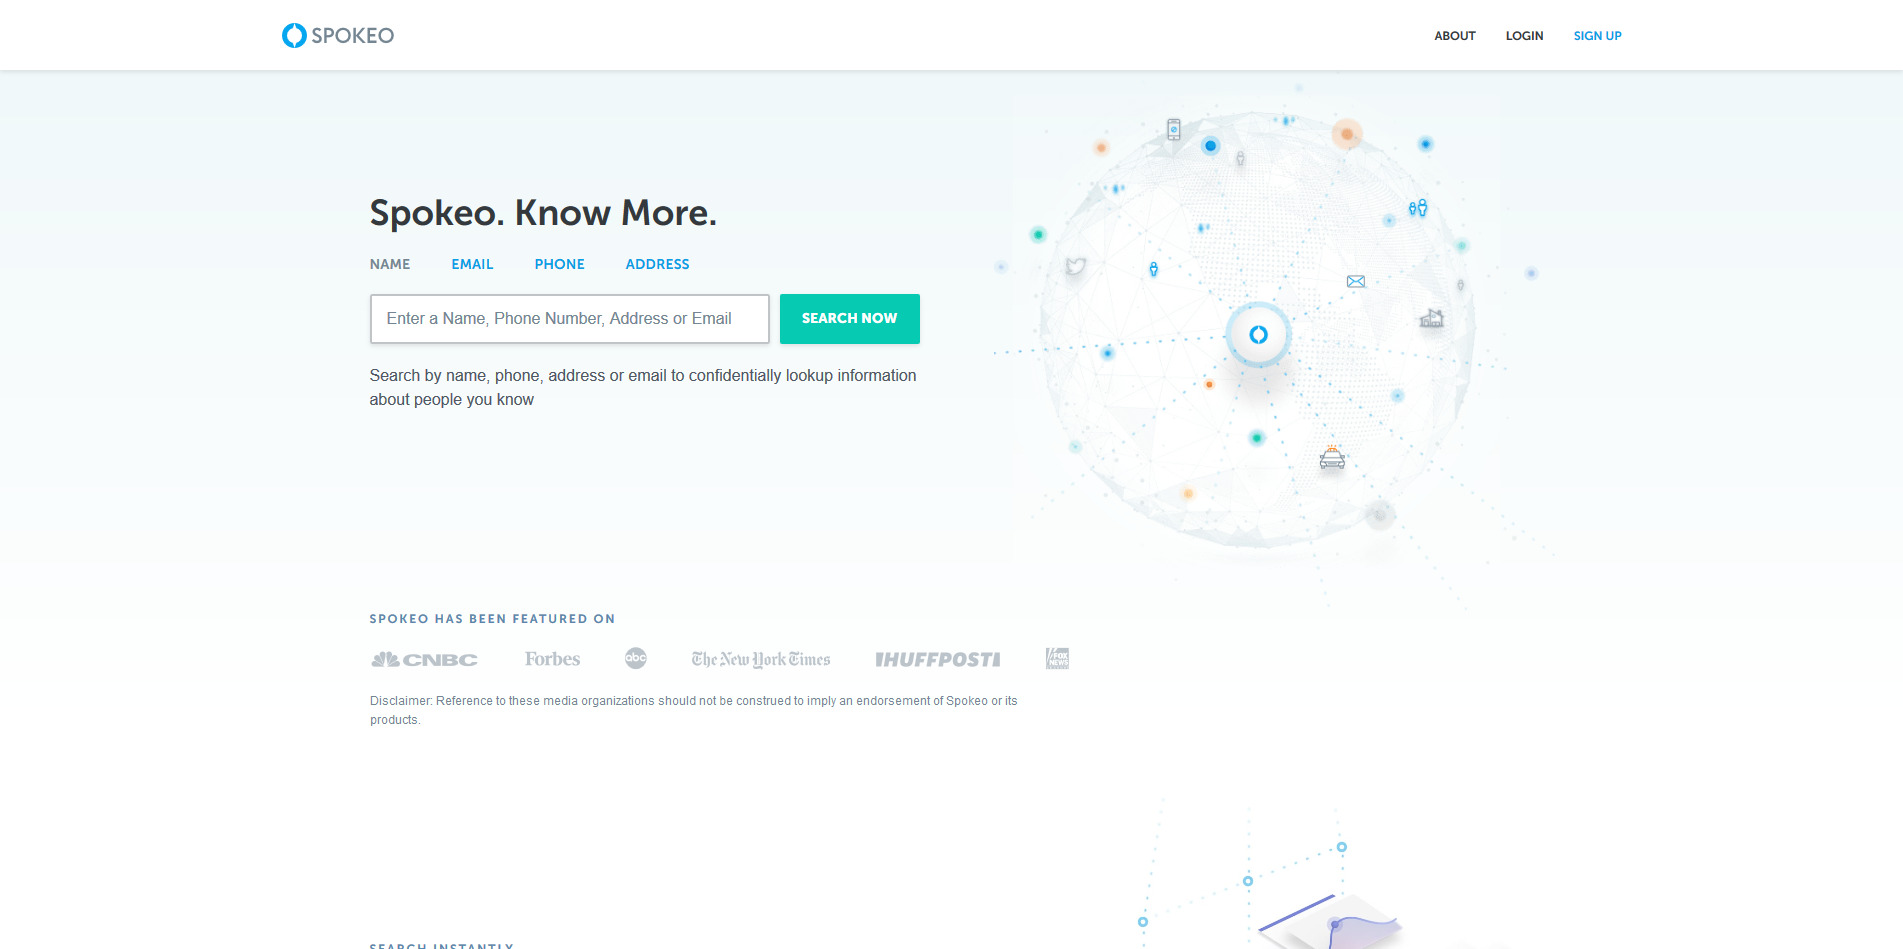1903x949 pixels.
Task: Switch to the Address search tab
Action: click(657, 264)
